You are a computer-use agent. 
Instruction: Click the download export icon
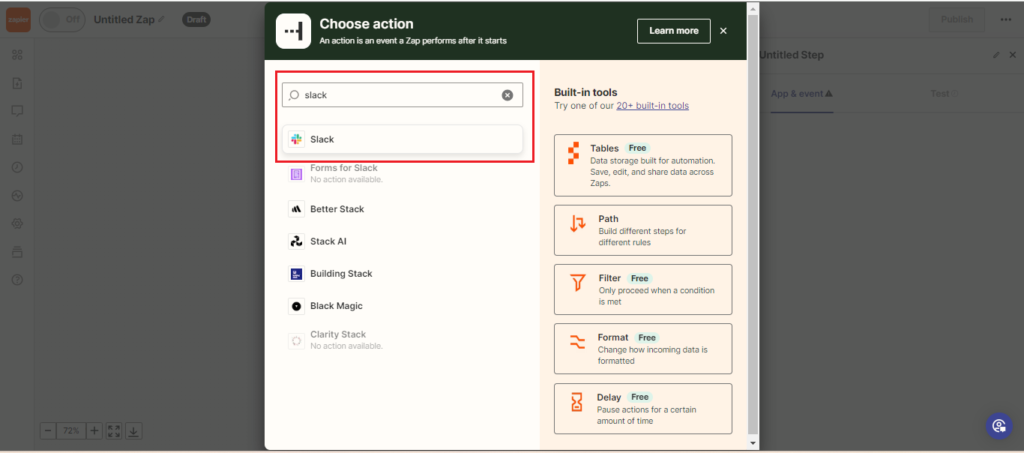pyautogui.click(x=133, y=431)
